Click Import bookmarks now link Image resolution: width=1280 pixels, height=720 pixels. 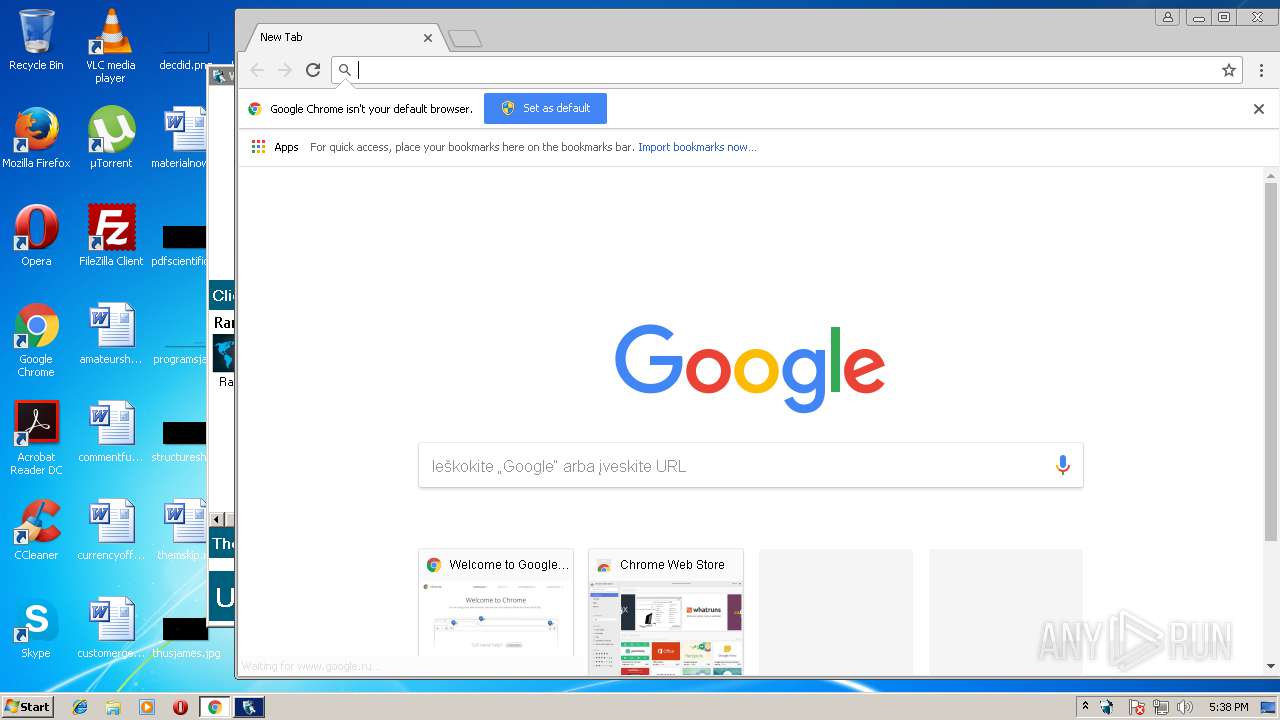[x=697, y=147]
